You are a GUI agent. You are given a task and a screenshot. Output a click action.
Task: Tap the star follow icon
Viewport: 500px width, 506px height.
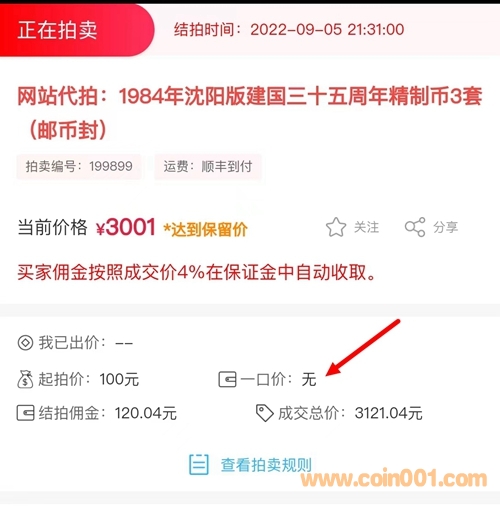[336, 227]
